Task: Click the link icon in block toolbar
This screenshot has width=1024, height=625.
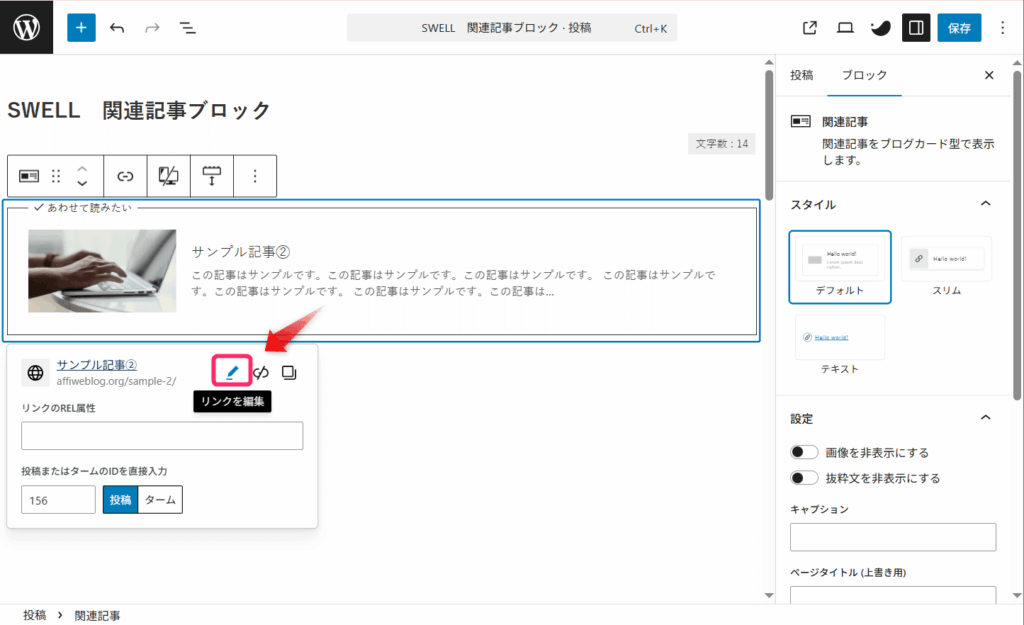Action: (125, 176)
